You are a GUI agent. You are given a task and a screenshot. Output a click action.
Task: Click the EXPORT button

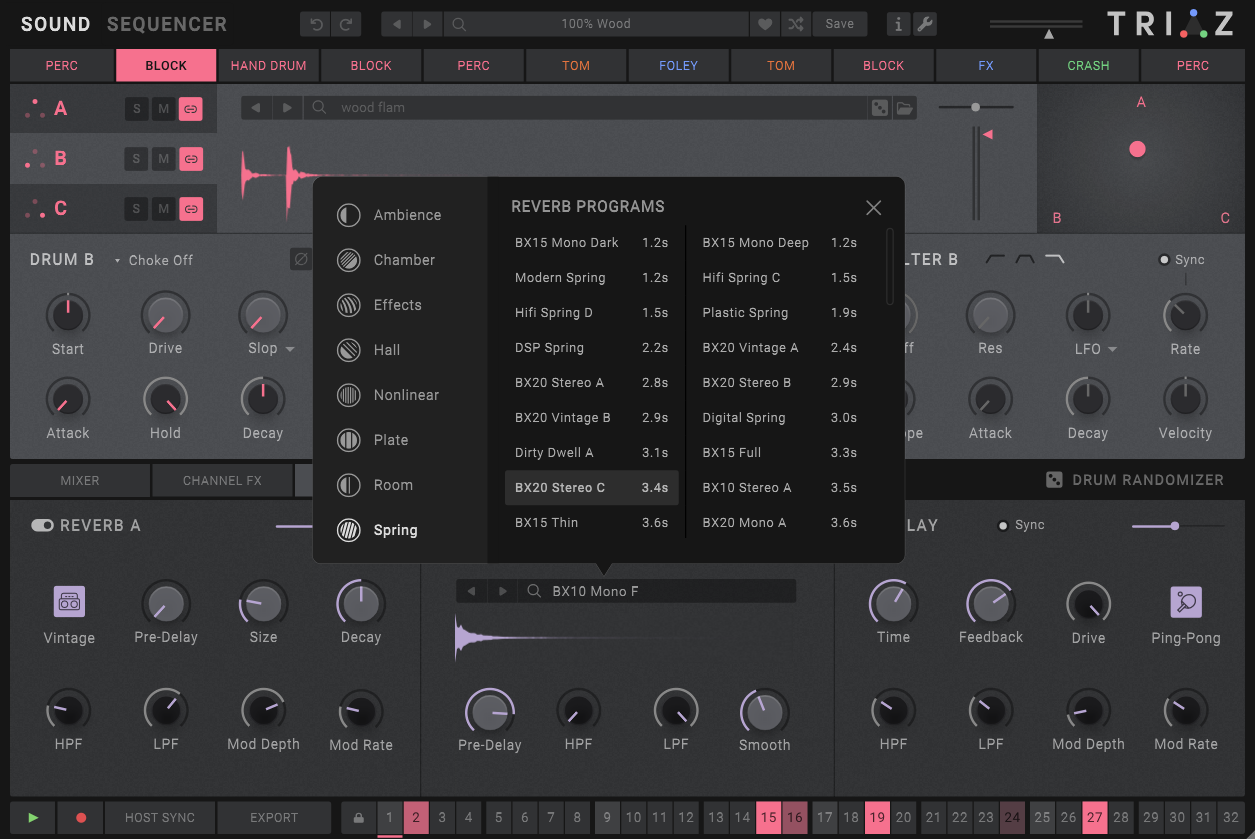click(274, 817)
